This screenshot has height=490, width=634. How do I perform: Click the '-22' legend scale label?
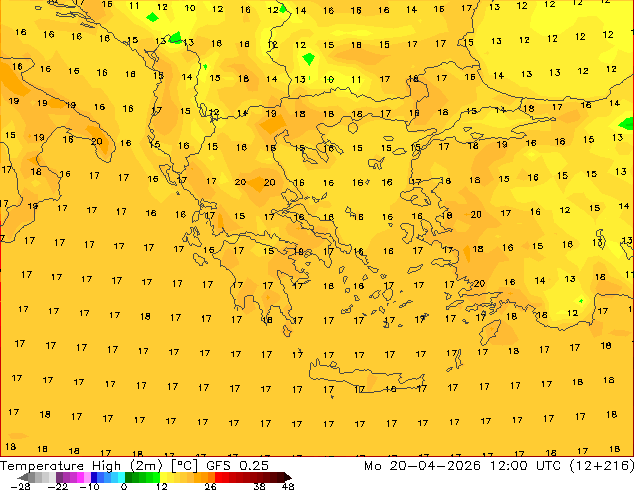click(57, 486)
